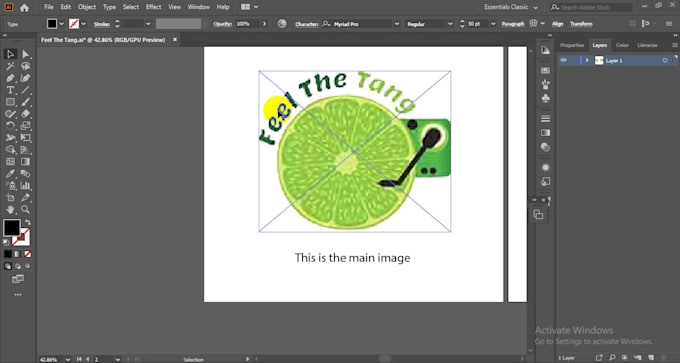Image resolution: width=680 pixels, height=363 pixels.
Task: Open the Character panel link
Action: click(x=307, y=24)
